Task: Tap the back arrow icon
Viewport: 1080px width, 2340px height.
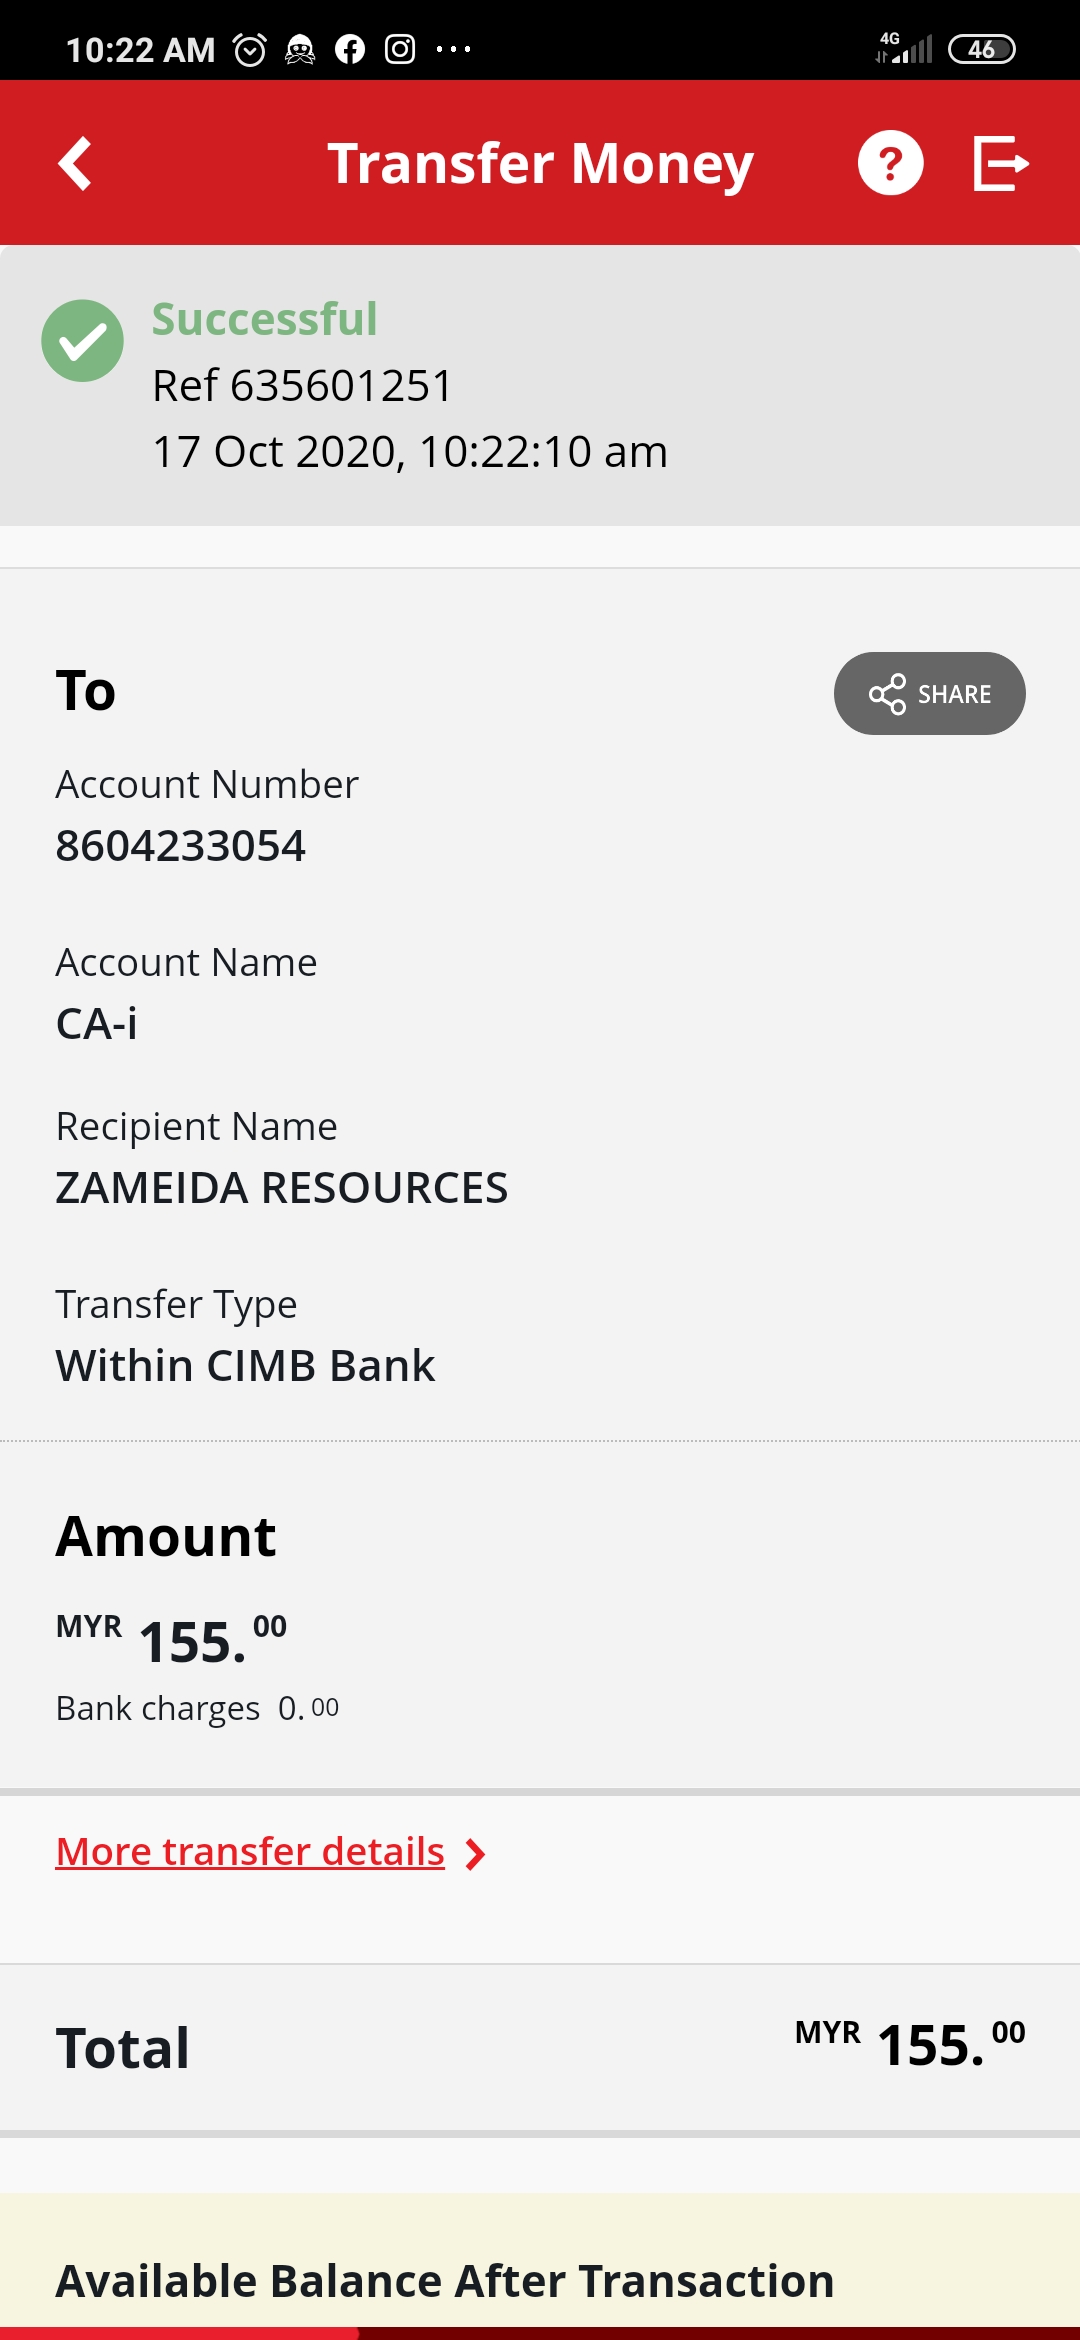Action: pyautogui.click(x=75, y=163)
